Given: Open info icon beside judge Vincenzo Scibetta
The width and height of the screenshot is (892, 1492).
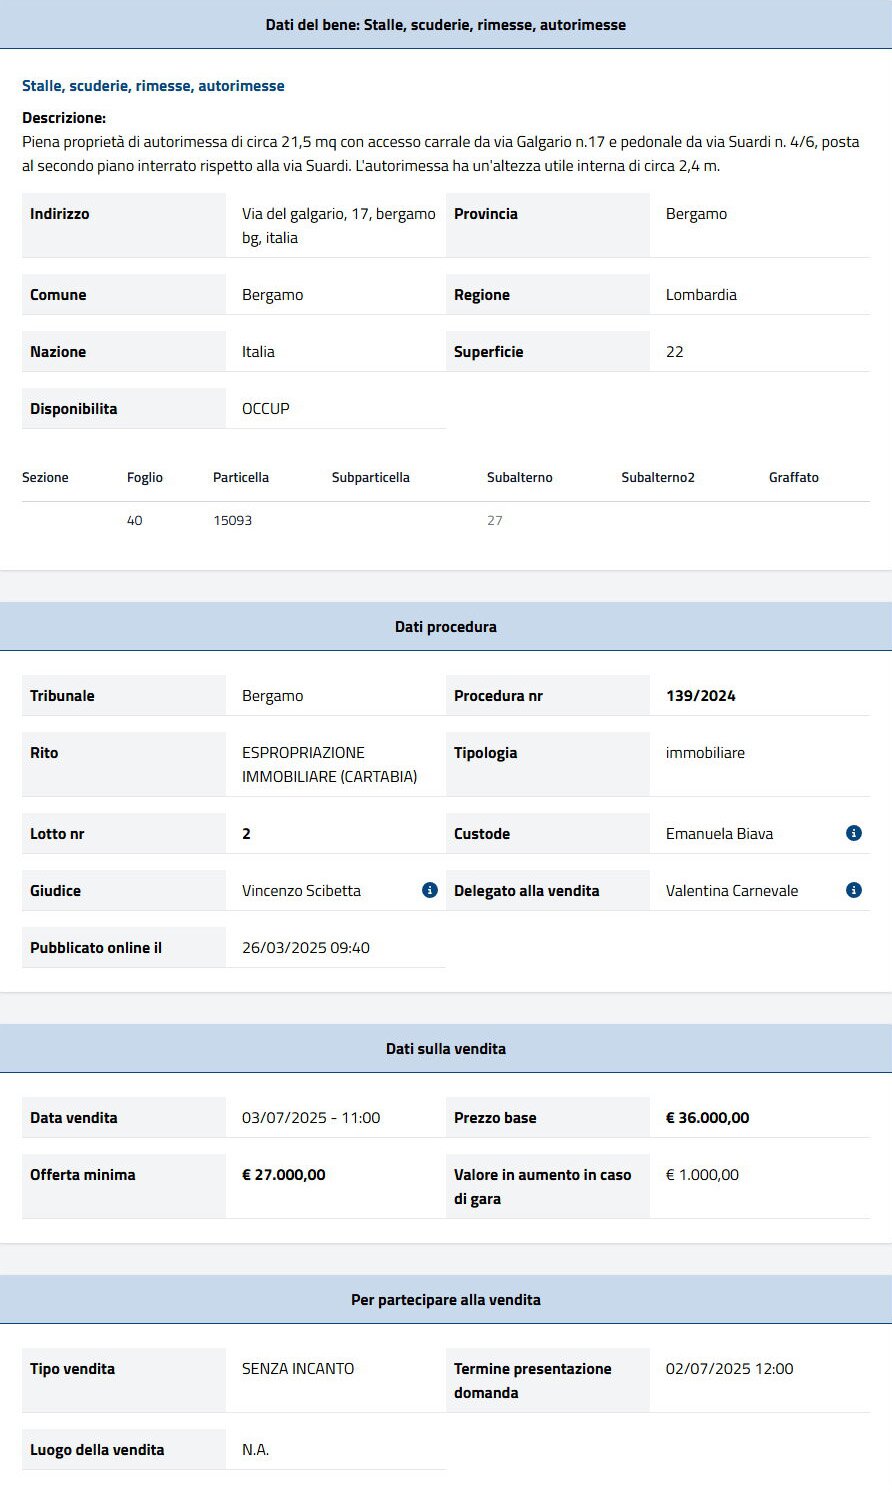Looking at the screenshot, I should 430,890.
